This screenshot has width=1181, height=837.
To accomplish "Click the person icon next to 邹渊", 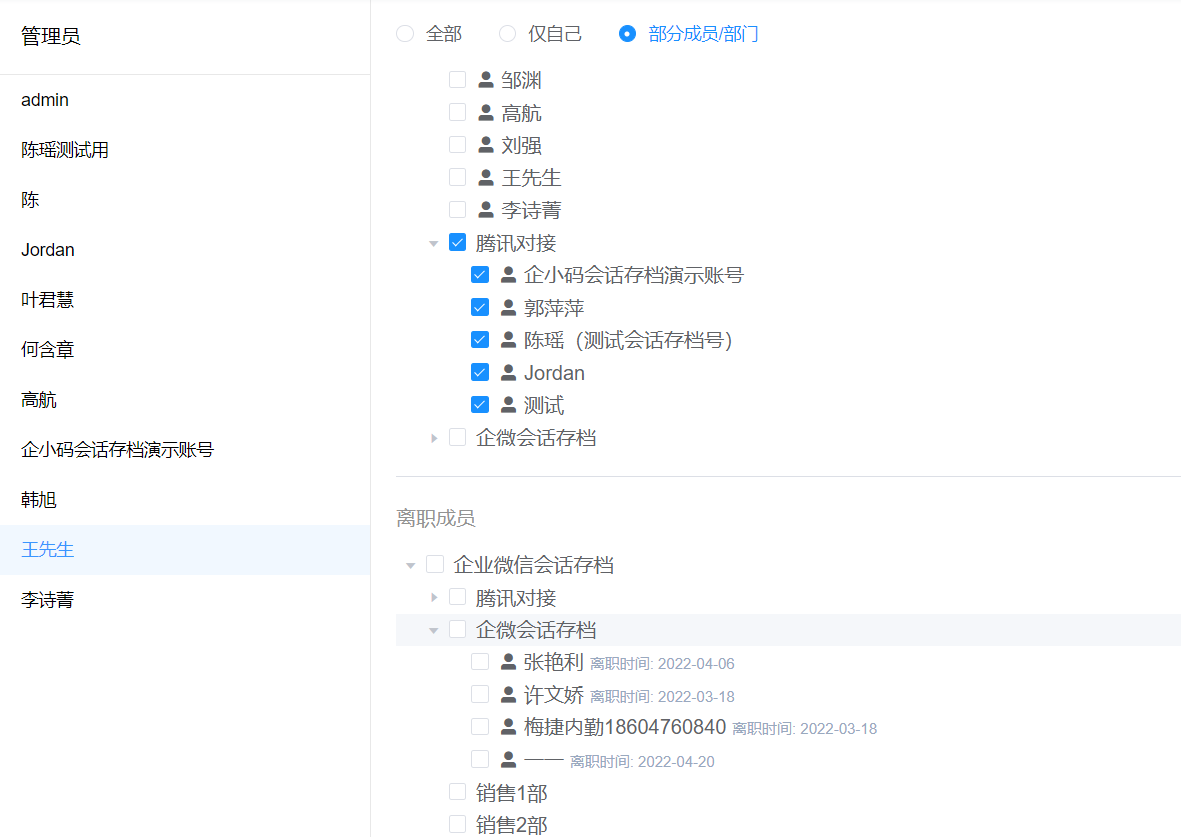I will coord(486,80).
